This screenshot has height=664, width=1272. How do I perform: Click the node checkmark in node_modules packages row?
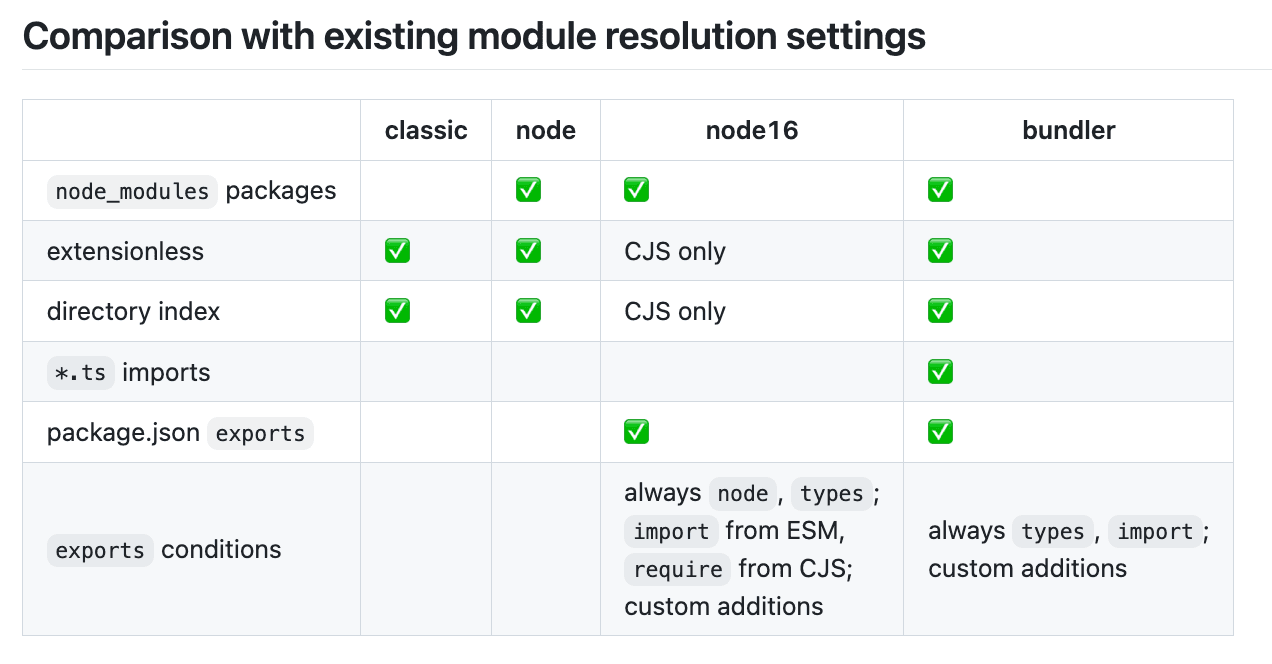click(528, 190)
